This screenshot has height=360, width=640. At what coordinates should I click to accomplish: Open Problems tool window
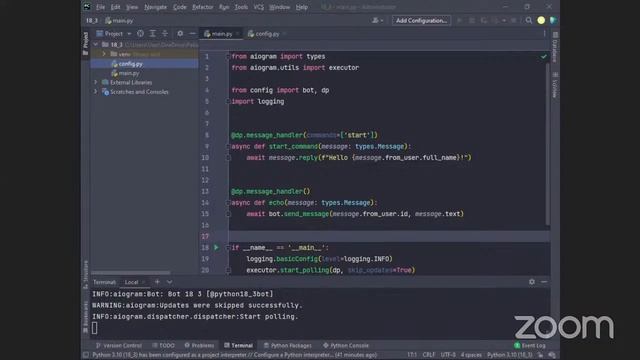199,345
